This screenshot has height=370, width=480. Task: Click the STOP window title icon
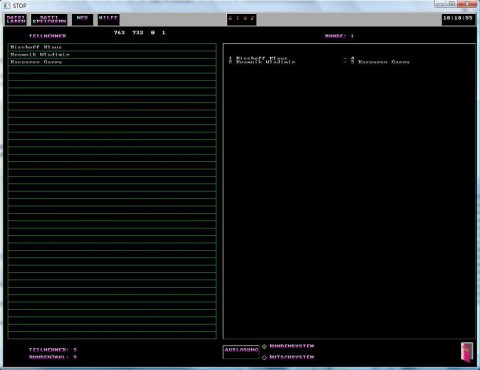7,5
